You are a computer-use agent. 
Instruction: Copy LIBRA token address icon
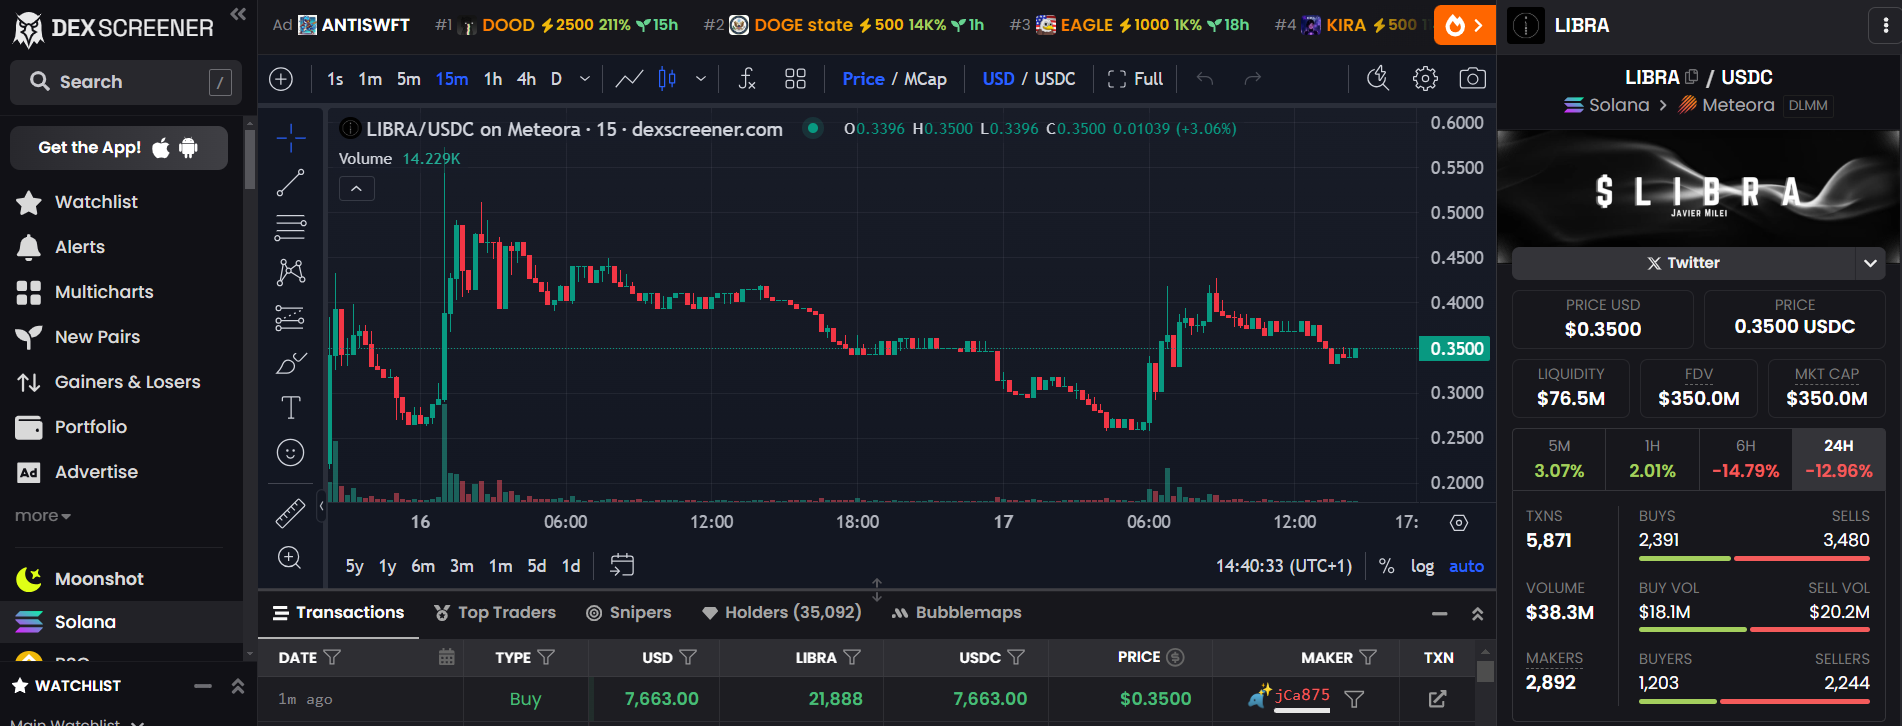[1692, 77]
